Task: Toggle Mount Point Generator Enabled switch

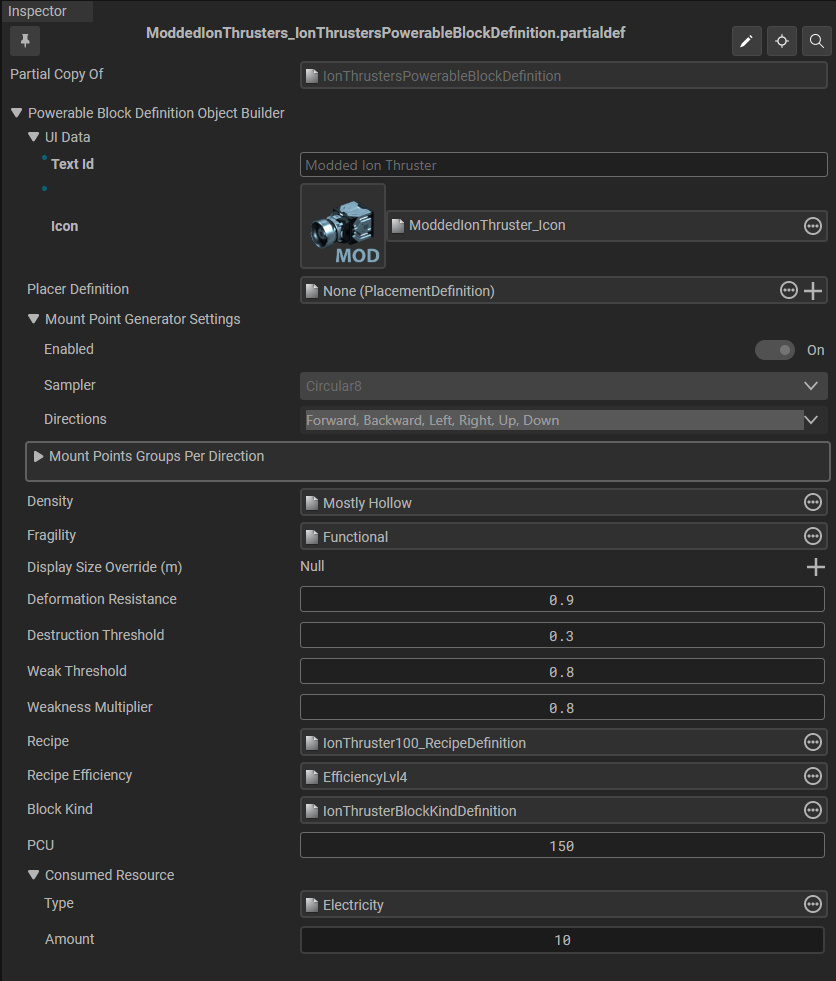Action: pos(775,350)
